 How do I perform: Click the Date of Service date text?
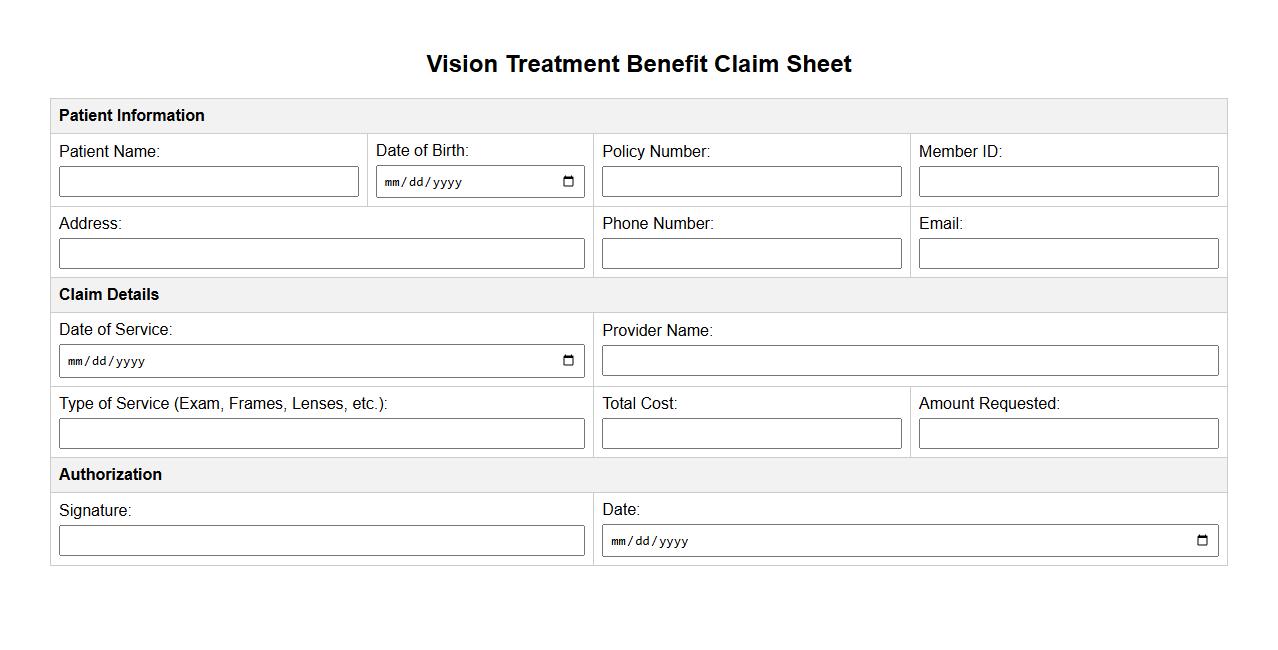(106, 361)
